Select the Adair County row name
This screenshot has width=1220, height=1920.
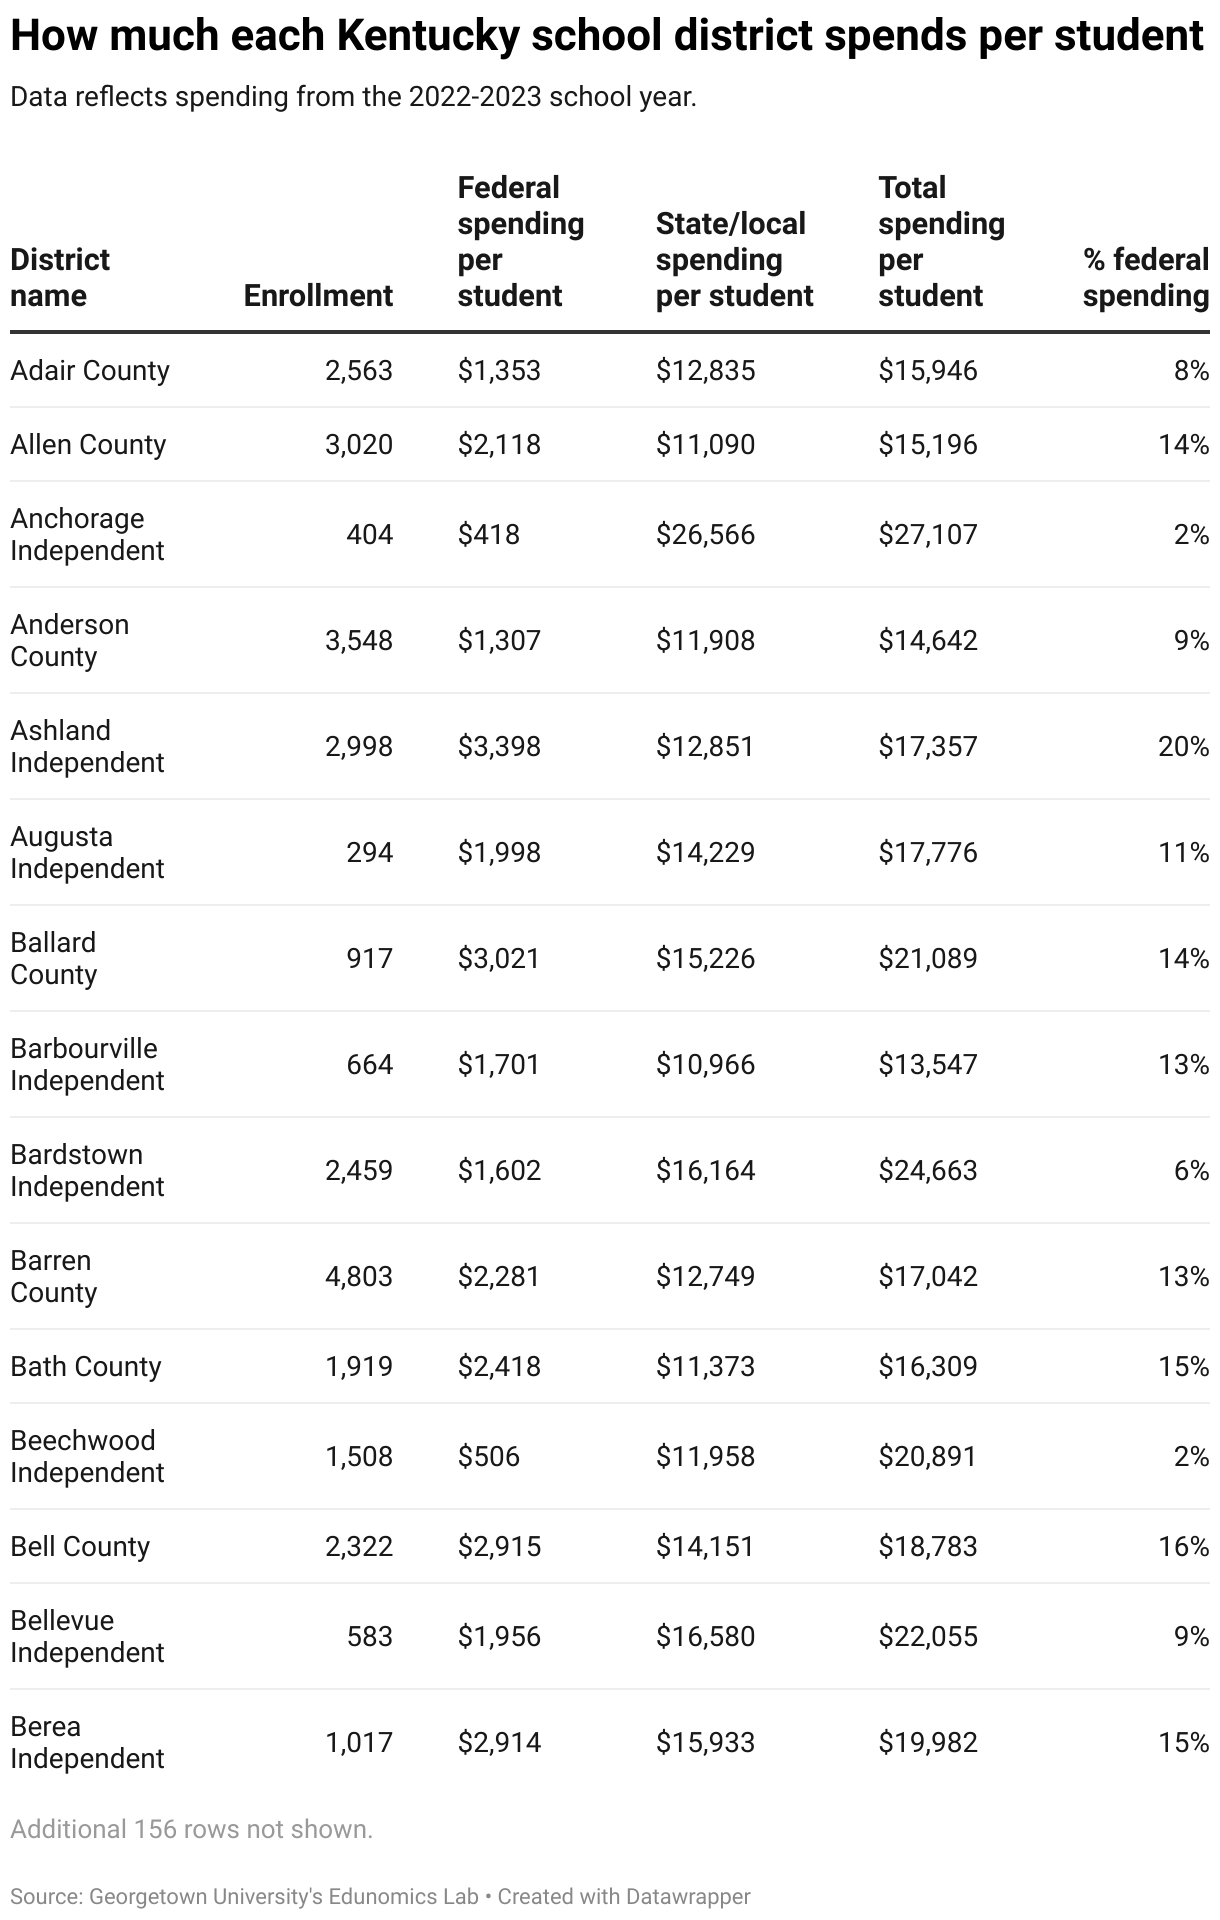[x=90, y=371]
